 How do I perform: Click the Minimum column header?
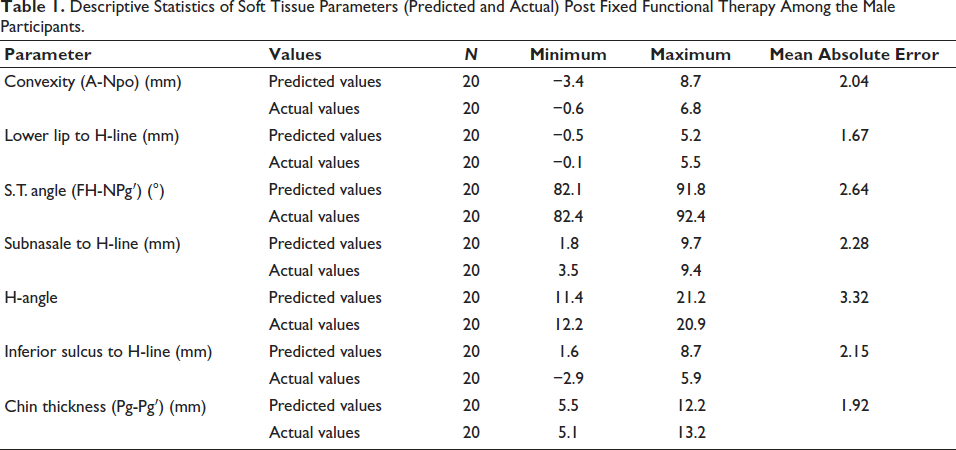[x=568, y=54]
